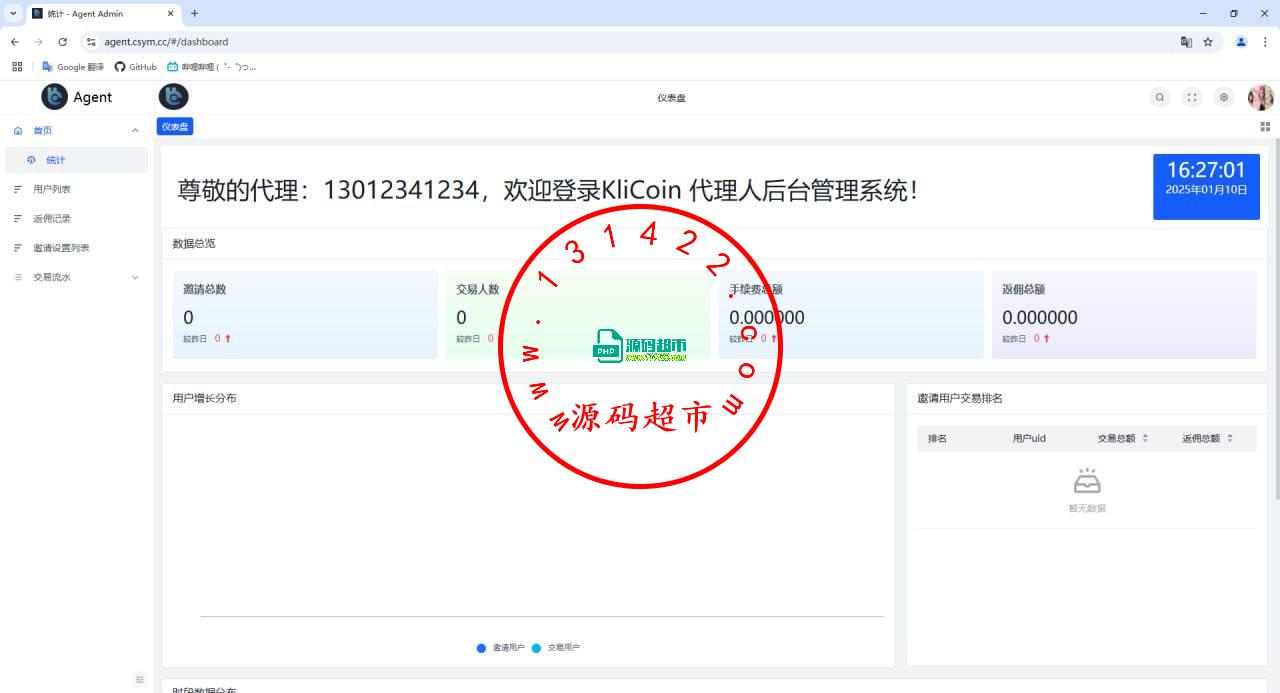Click the home icon next to 首页
This screenshot has height=693, width=1280.
(x=18, y=131)
